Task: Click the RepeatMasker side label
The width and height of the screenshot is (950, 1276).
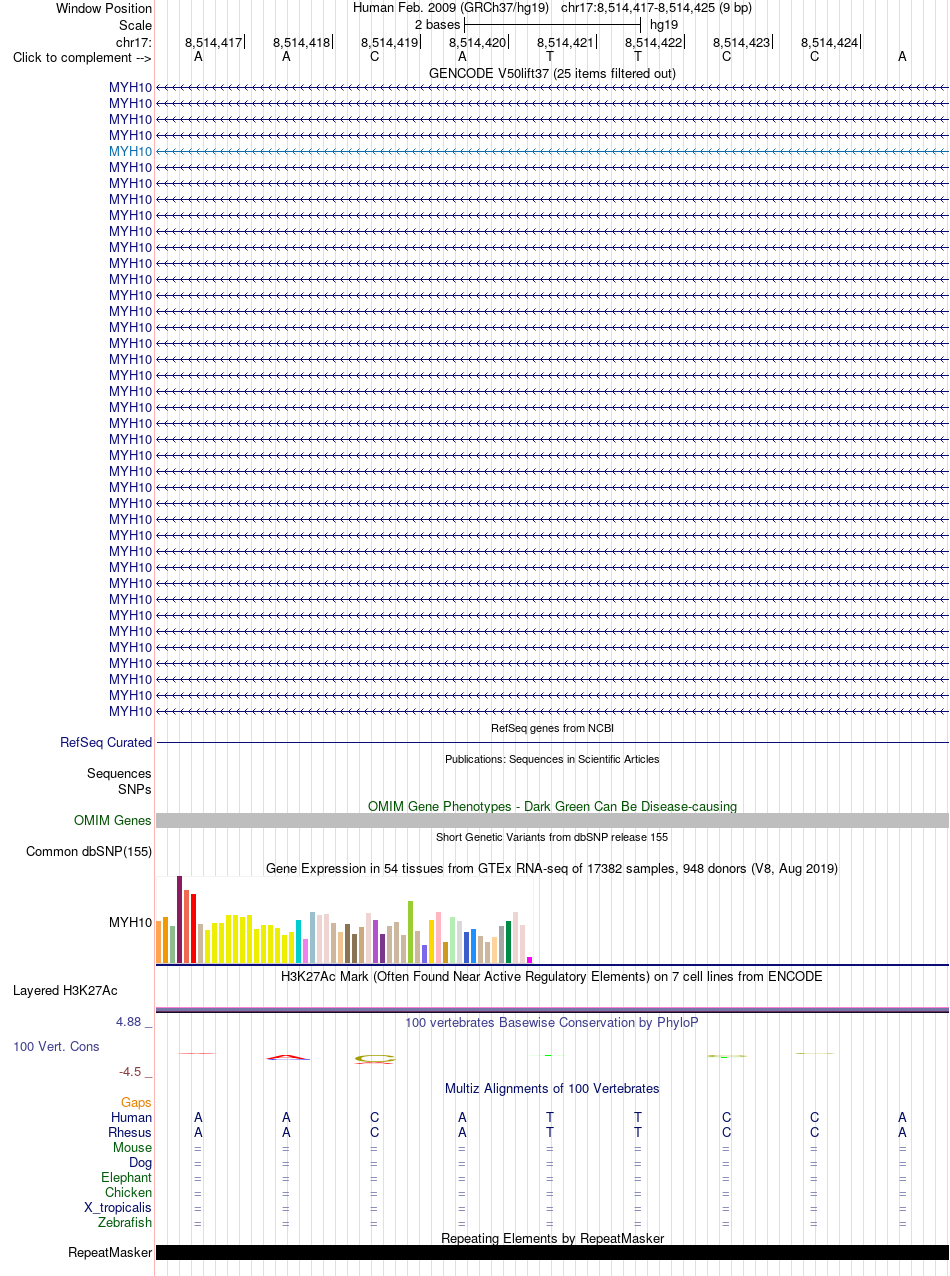Action: click(110, 1253)
